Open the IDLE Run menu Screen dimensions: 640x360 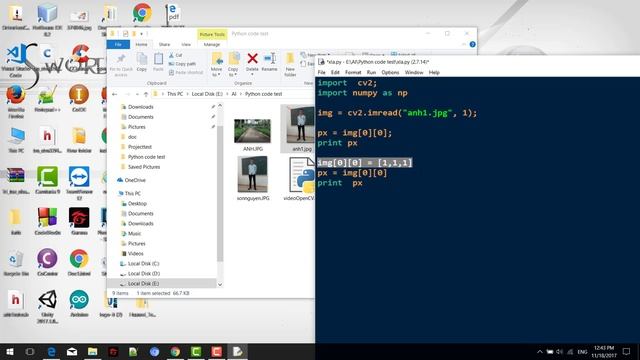371,72
